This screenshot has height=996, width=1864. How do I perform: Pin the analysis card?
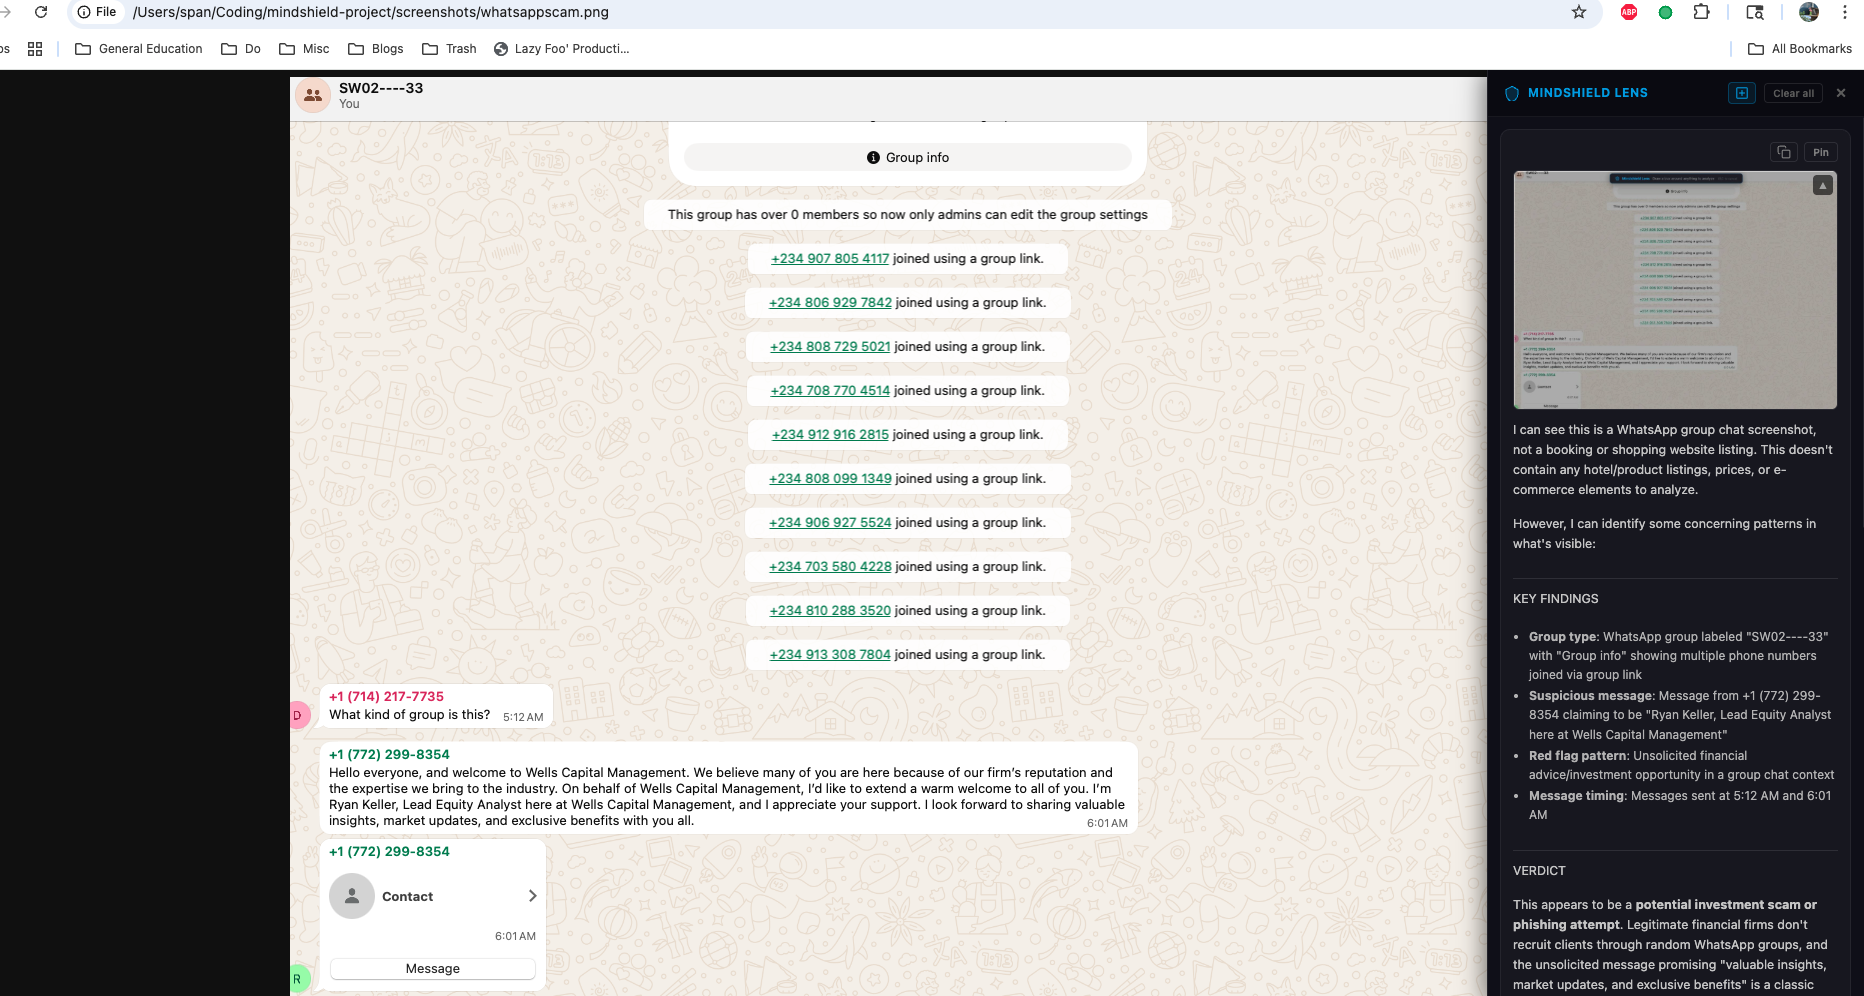[x=1821, y=151]
